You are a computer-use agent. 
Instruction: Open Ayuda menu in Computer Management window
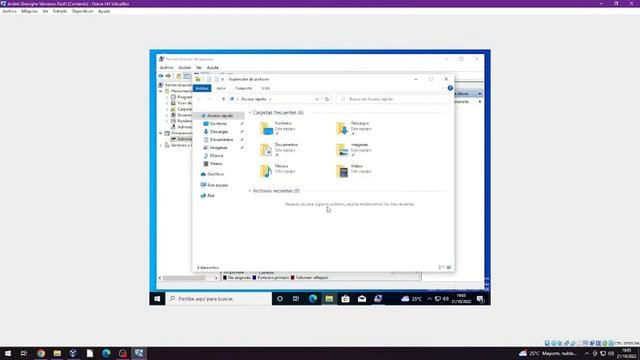point(213,68)
